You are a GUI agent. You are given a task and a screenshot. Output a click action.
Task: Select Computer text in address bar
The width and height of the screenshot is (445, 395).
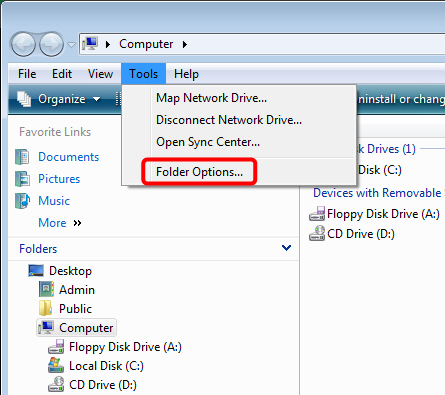[x=146, y=44]
